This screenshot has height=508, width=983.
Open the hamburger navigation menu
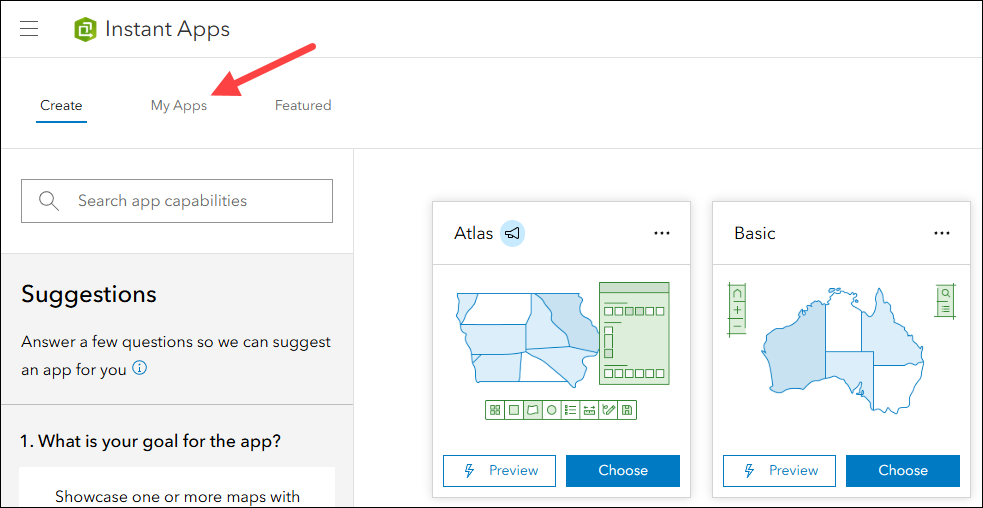coord(29,29)
